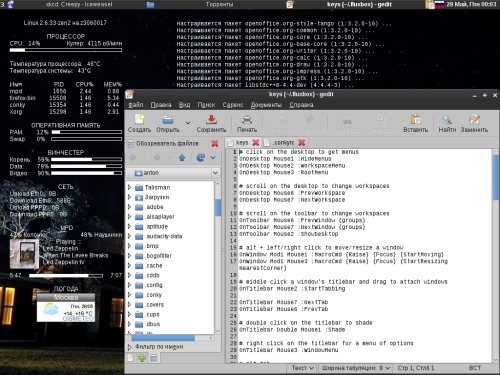Click the Вставить paste icon
Image resolution: width=500 pixels, height=375 pixels.
415,120
